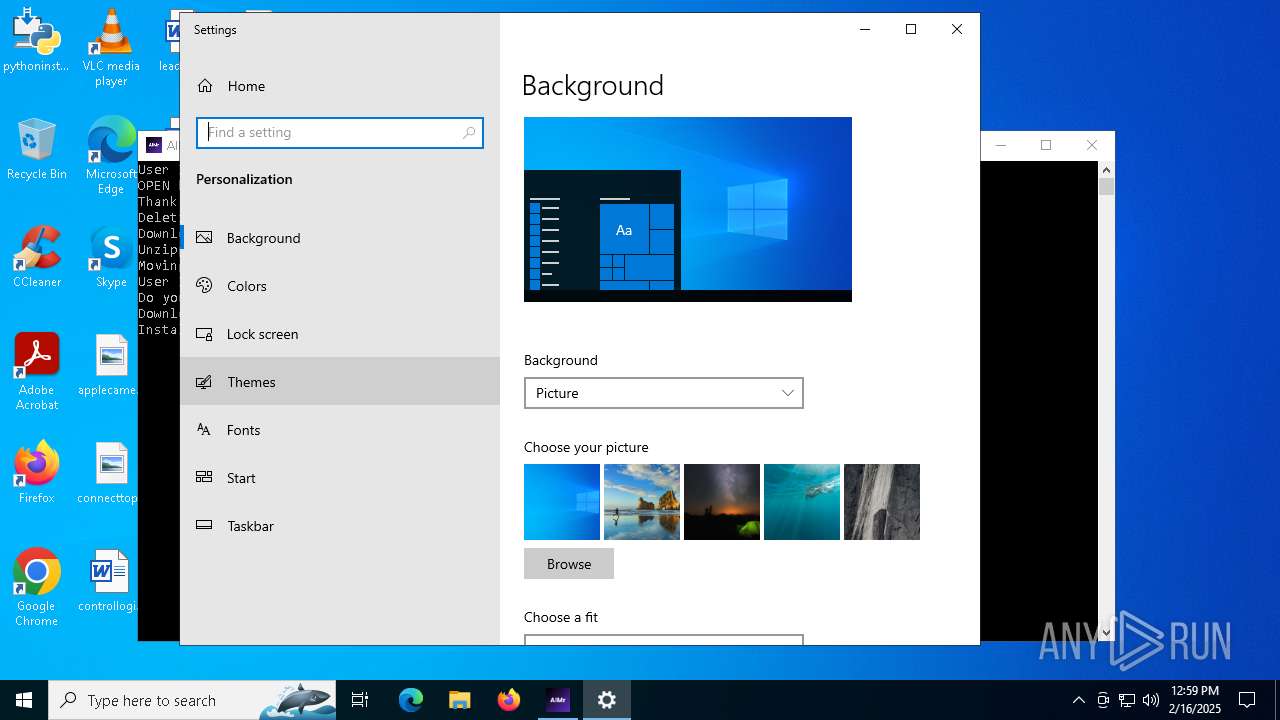The height and width of the screenshot is (720, 1280).
Task: Open Edge from the taskbar
Action: [411, 700]
